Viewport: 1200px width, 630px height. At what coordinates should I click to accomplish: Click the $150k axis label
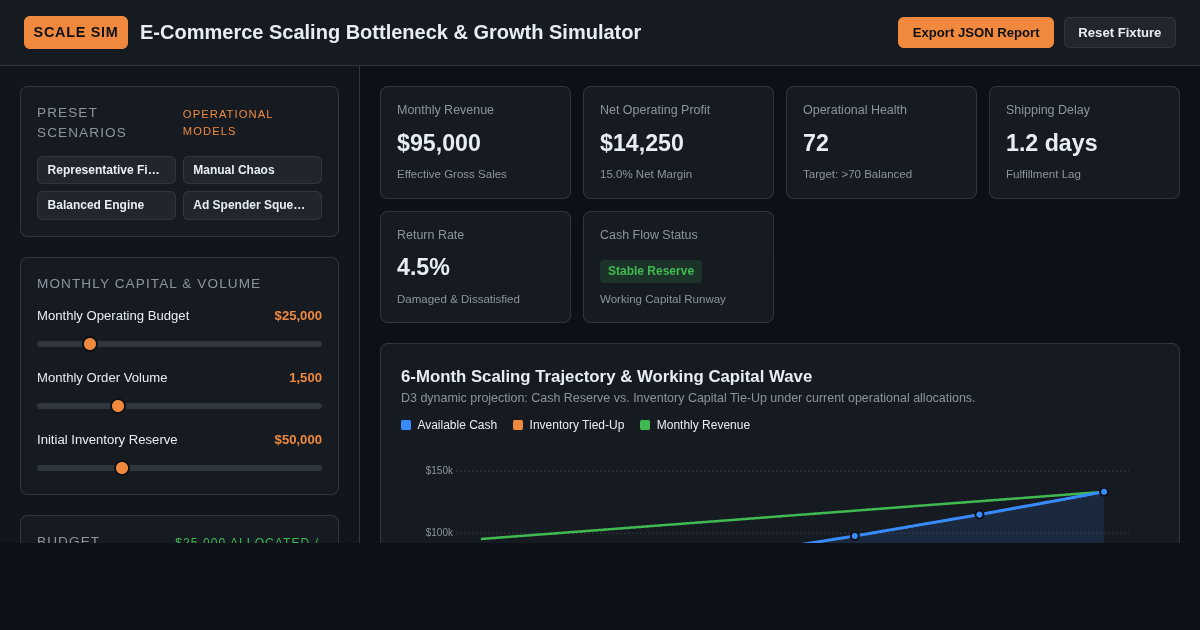coord(439,471)
